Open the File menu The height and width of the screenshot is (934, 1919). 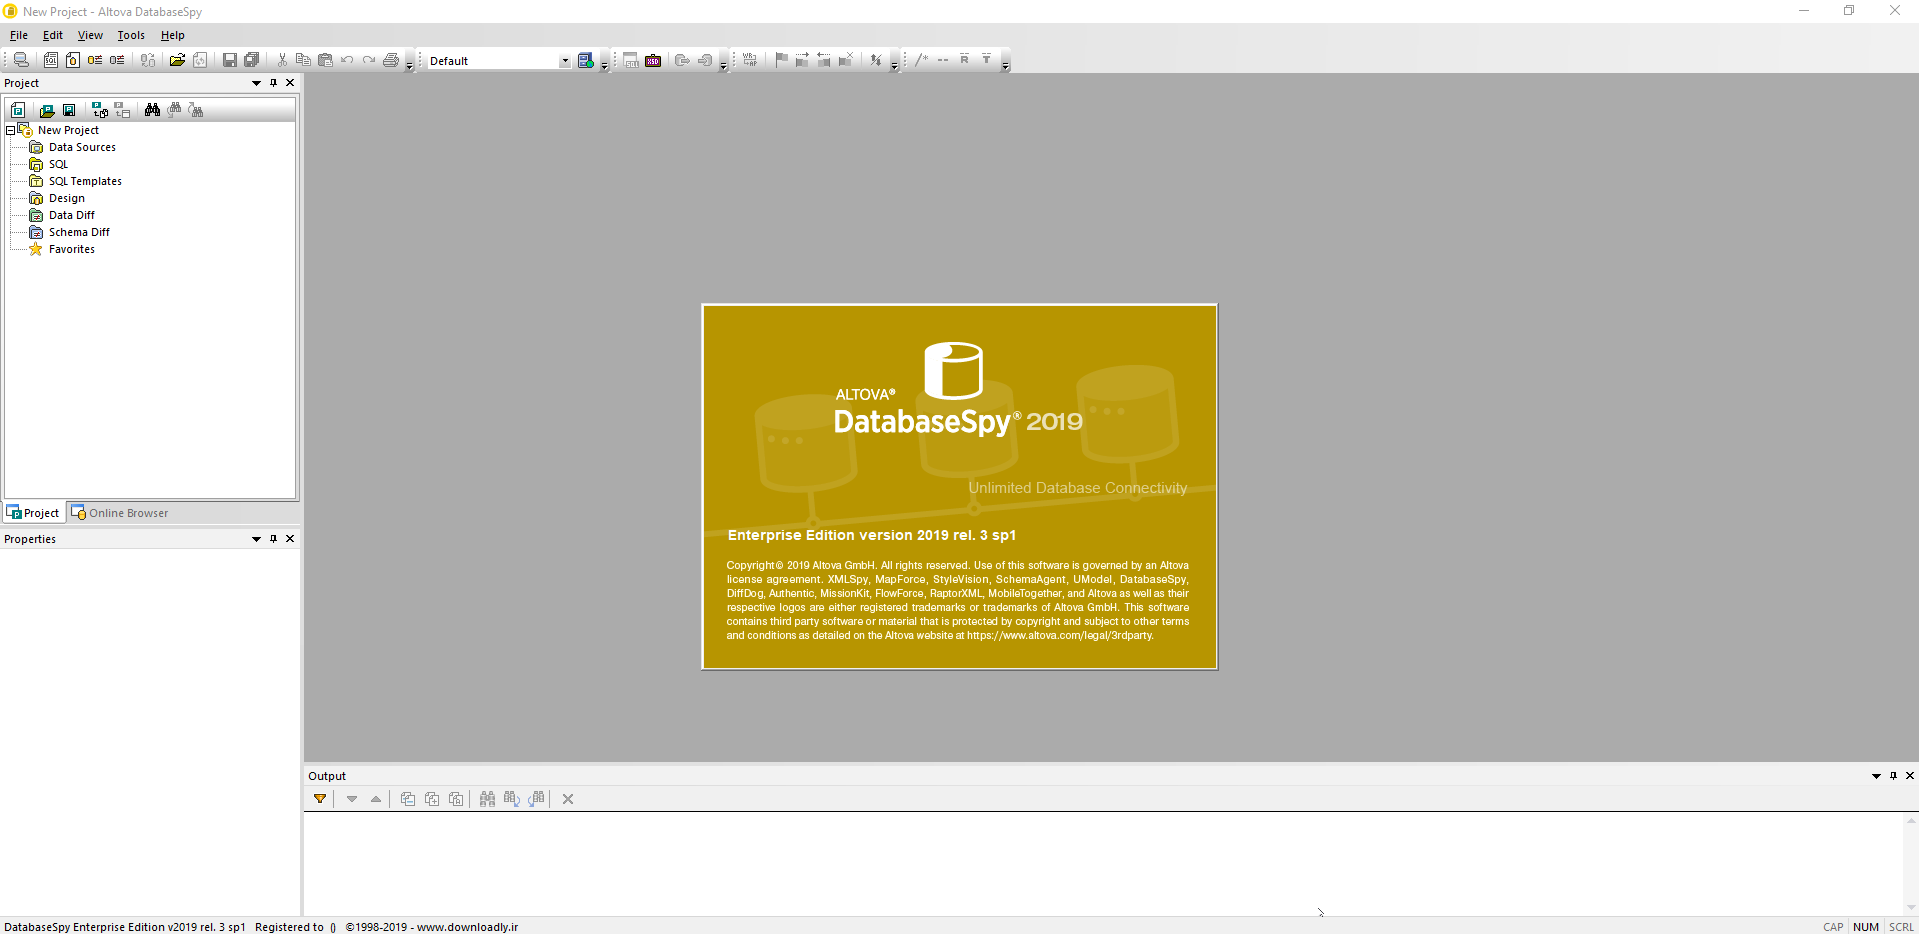(x=19, y=35)
